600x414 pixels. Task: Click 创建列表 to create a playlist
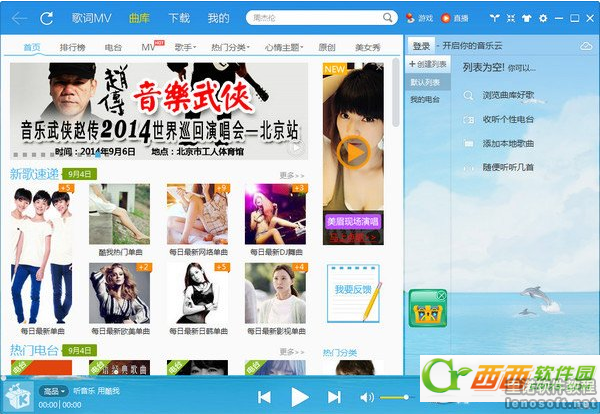428,64
